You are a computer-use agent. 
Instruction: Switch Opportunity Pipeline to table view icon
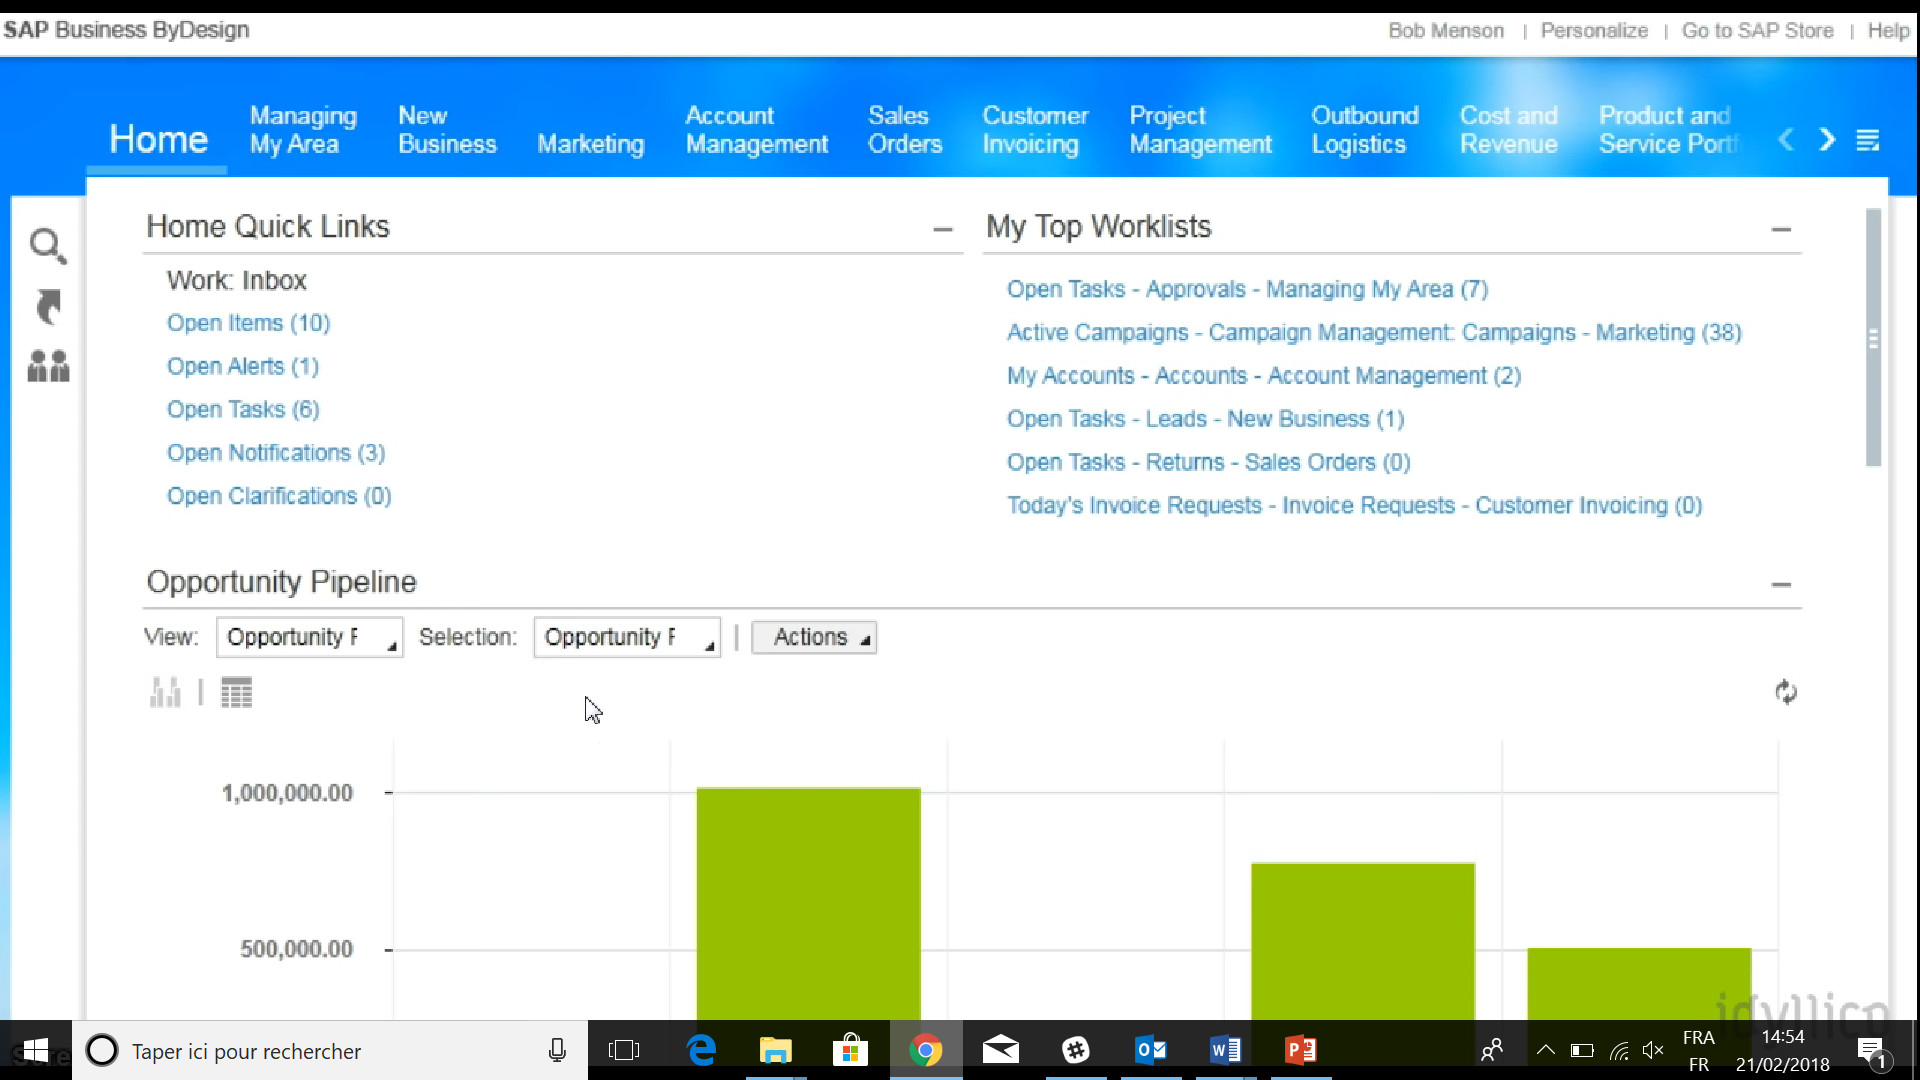[237, 692]
